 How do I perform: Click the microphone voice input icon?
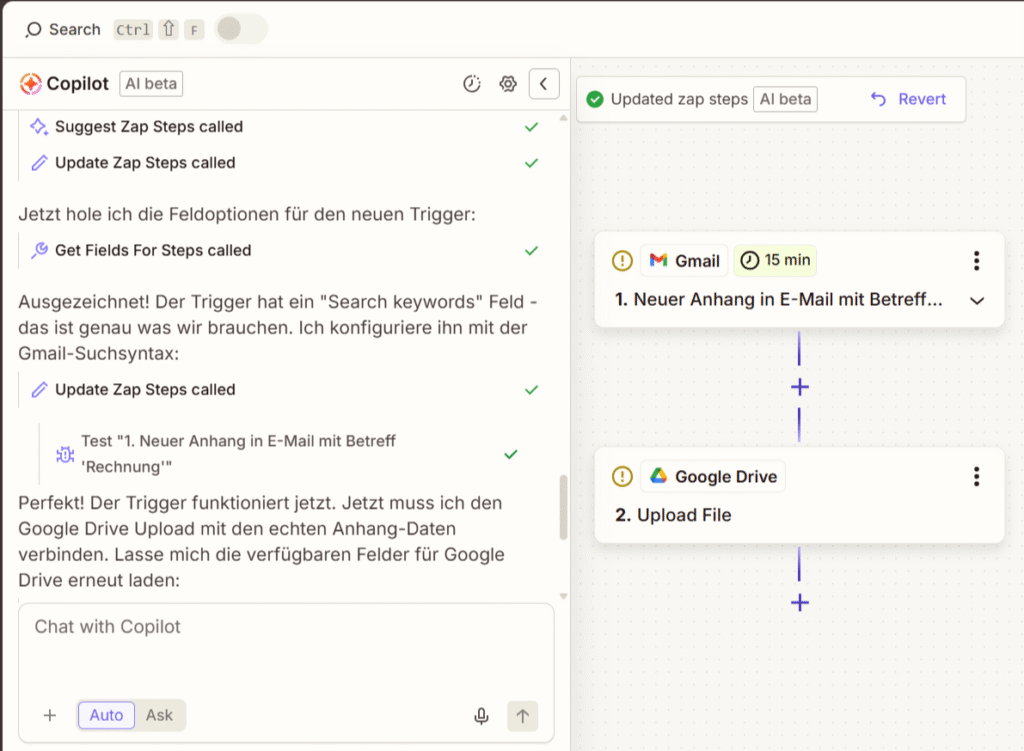[481, 715]
